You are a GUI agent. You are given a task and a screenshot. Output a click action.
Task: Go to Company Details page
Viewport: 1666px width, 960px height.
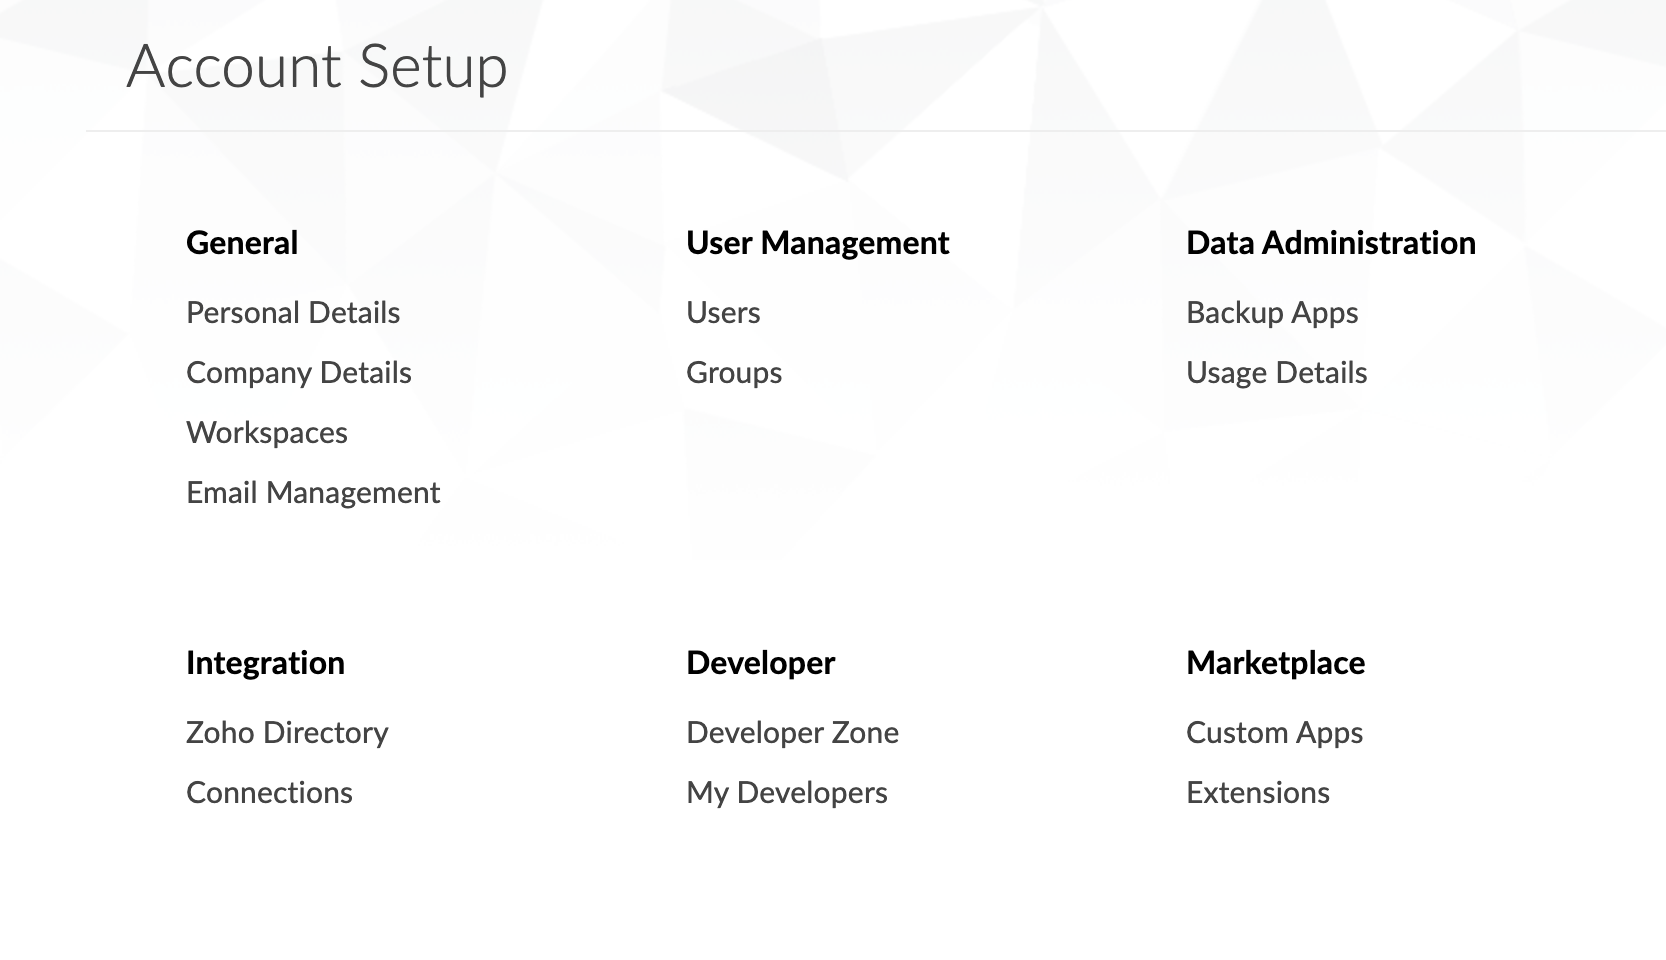tap(299, 373)
